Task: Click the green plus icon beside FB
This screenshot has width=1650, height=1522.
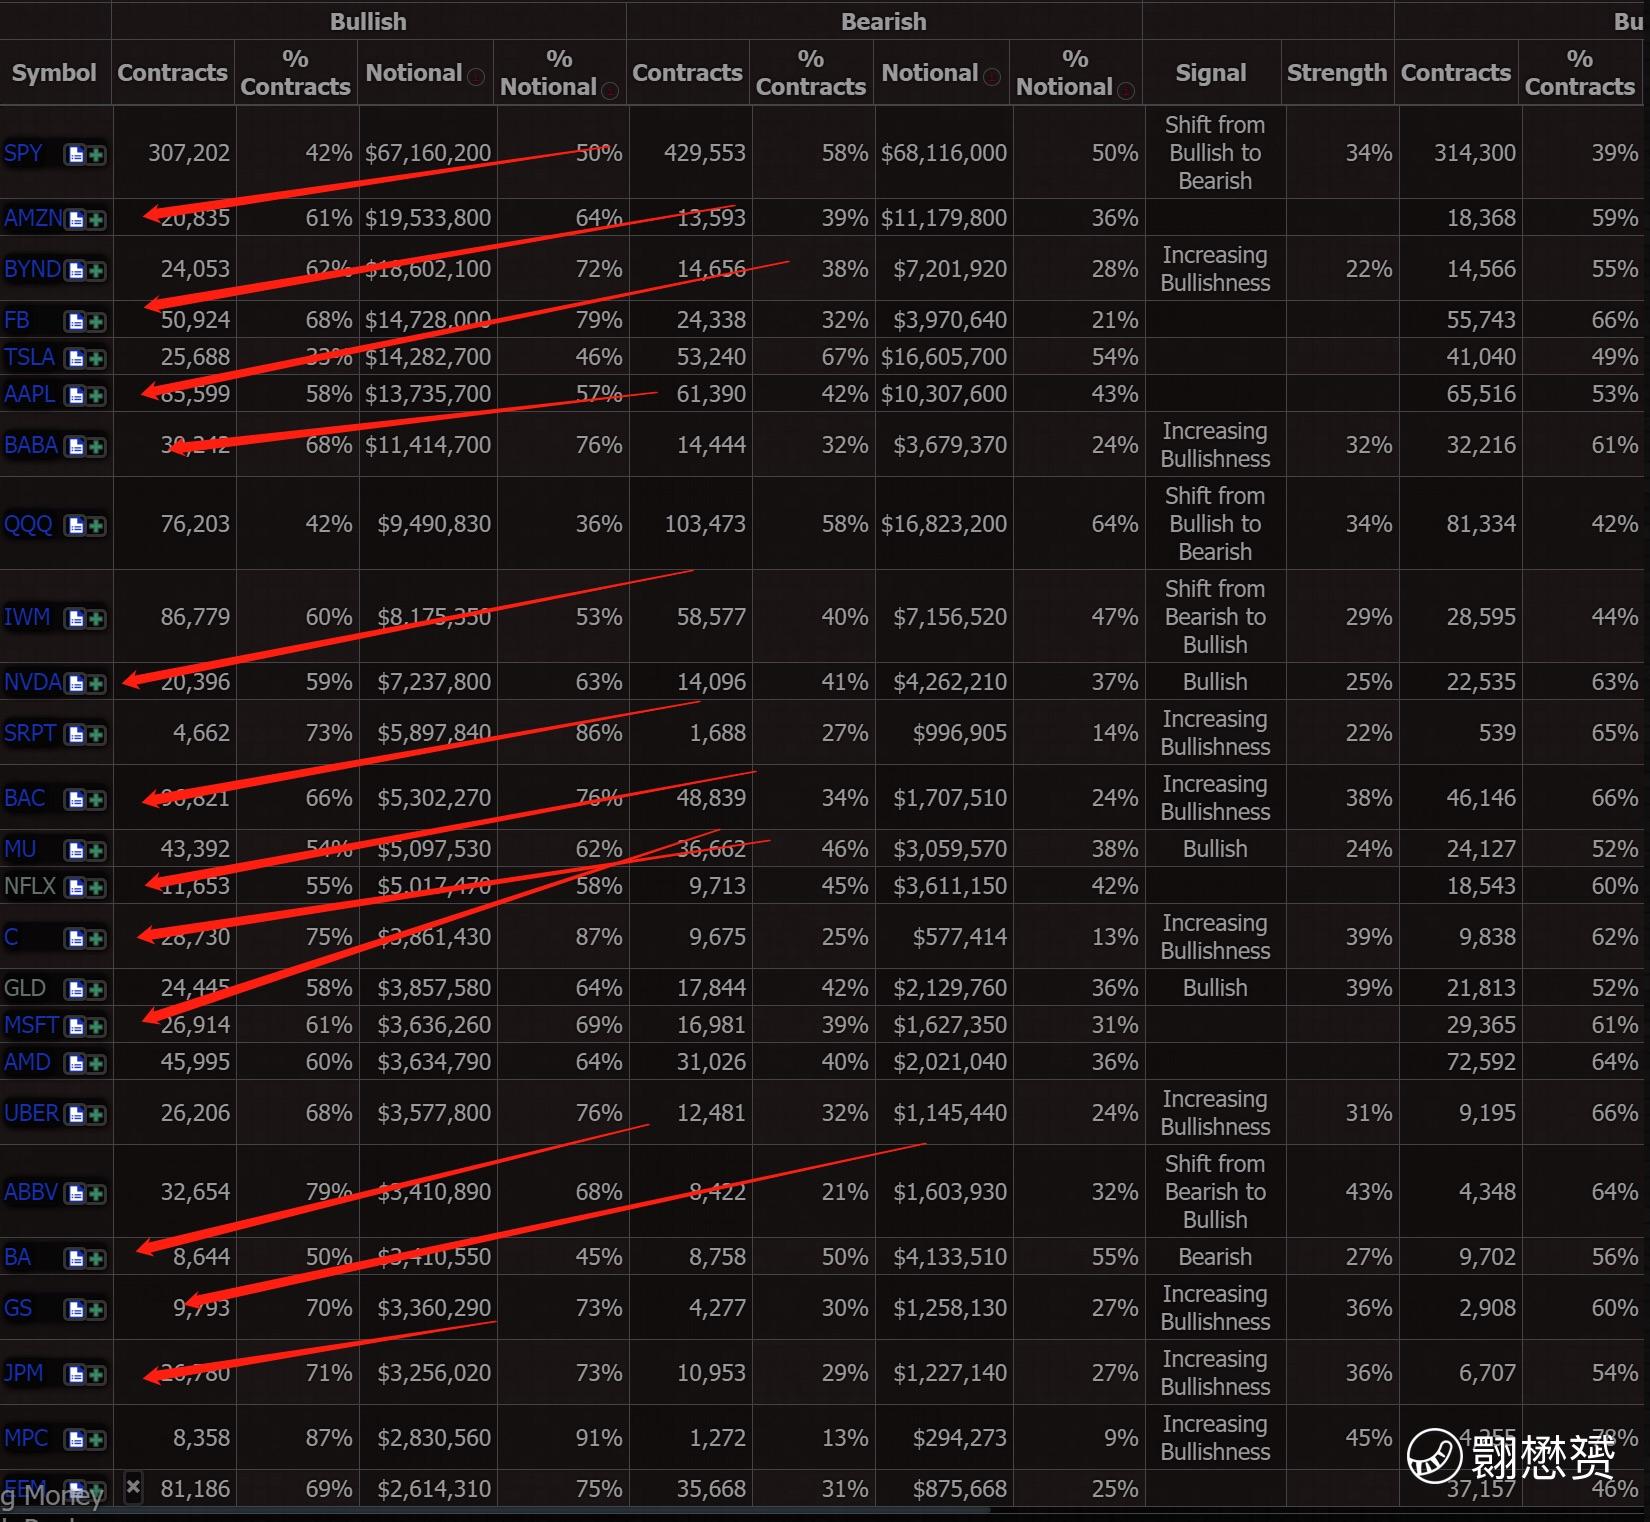Action: [96, 321]
